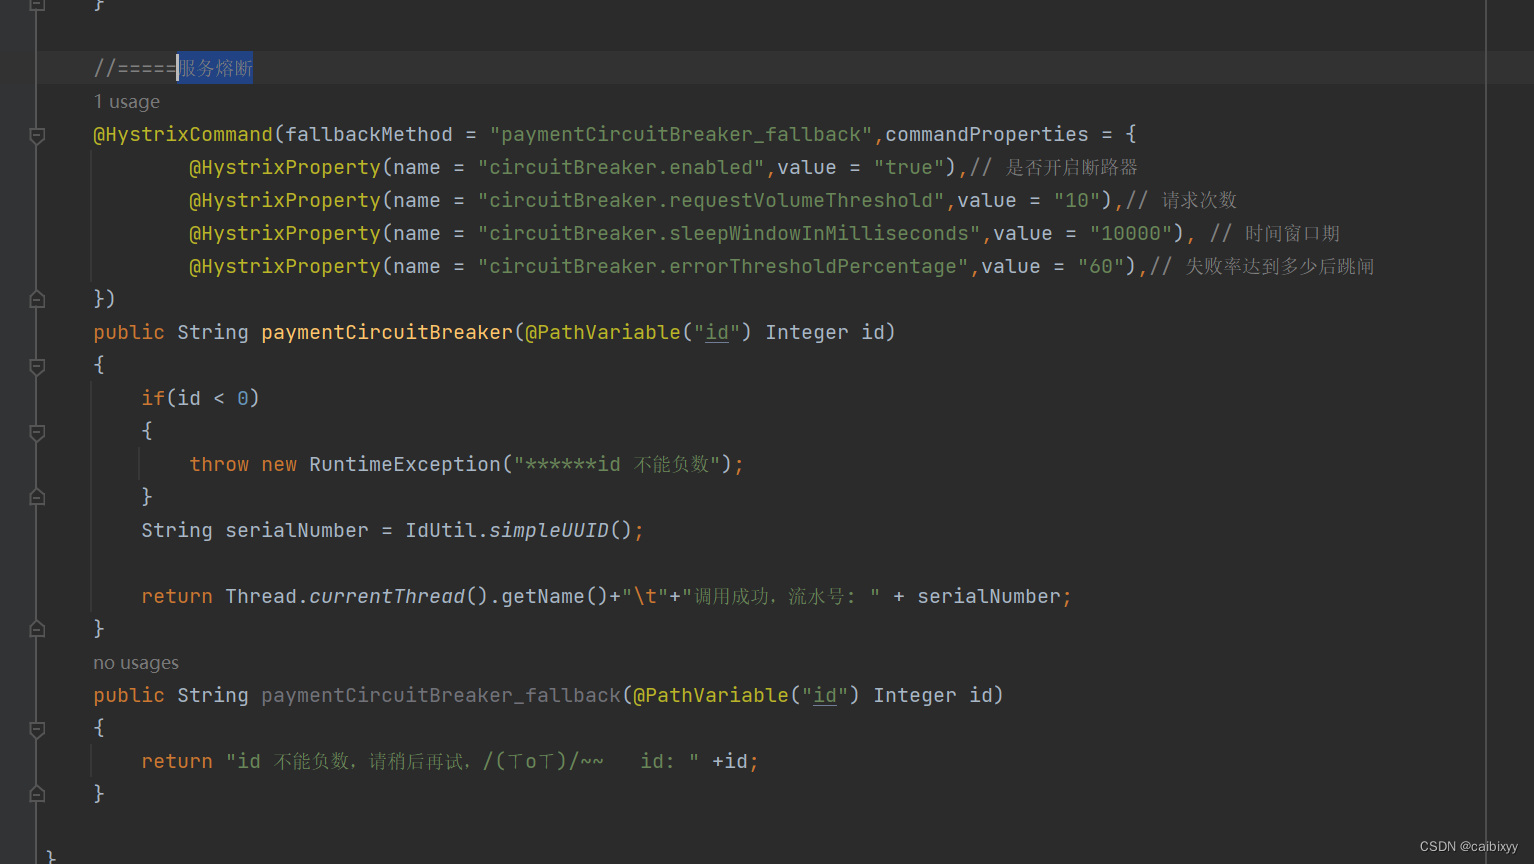Click the selected comment text 服务熔断

(x=216, y=68)
